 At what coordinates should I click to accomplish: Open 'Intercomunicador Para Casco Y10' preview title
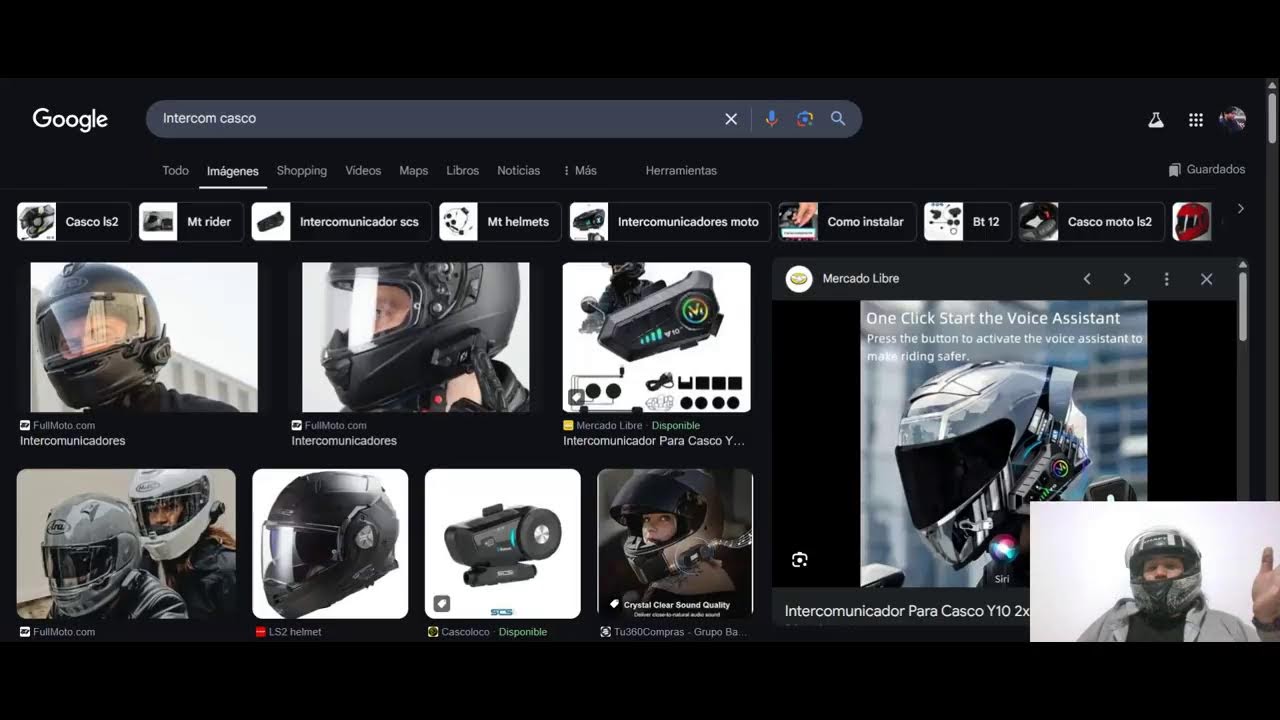(x=907, y=611)
